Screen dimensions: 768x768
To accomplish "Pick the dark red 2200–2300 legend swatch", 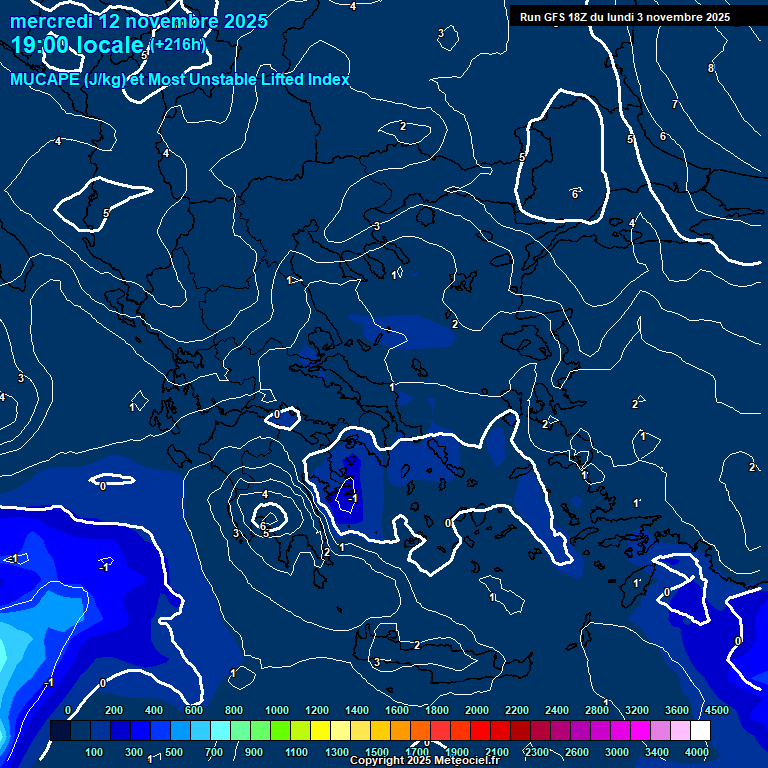I will [x=520, y=730].
